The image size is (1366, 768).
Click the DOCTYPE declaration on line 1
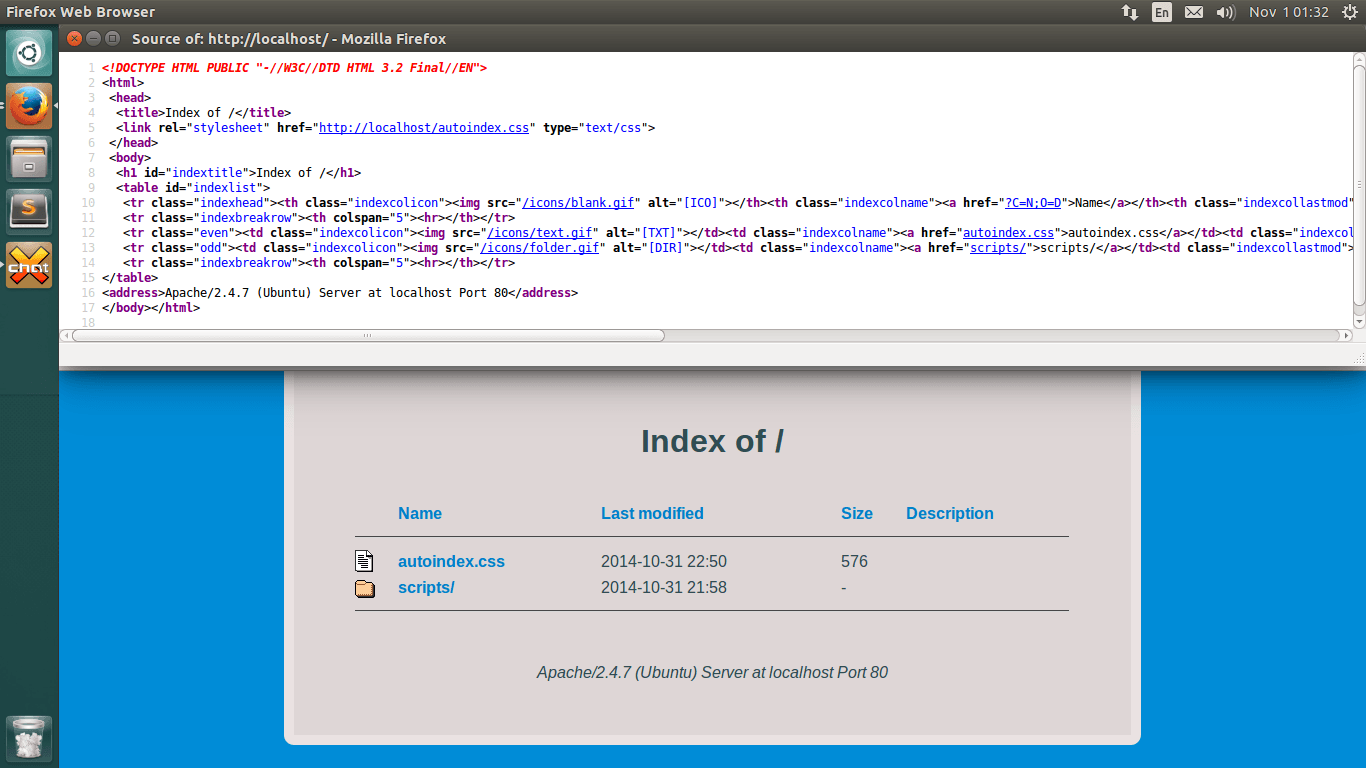point(294,68)
